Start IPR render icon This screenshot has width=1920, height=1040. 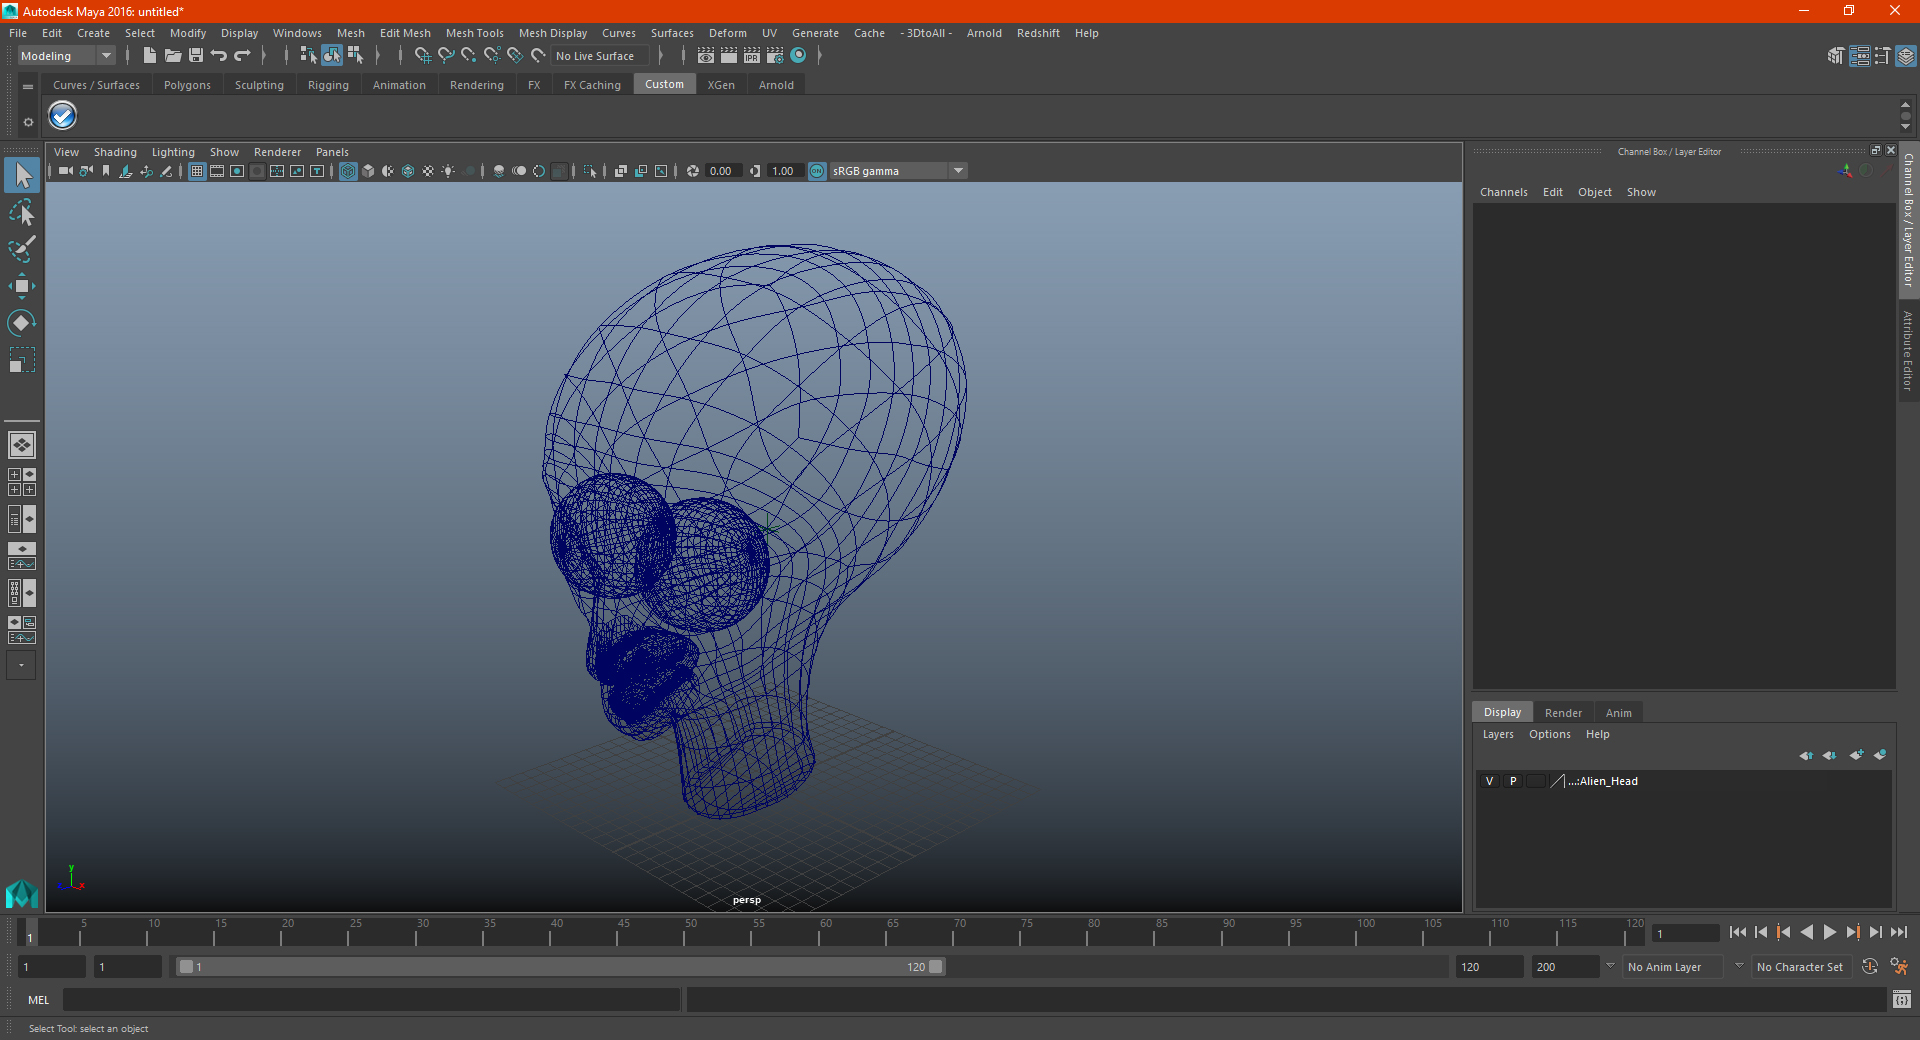(x=752, y=56)
